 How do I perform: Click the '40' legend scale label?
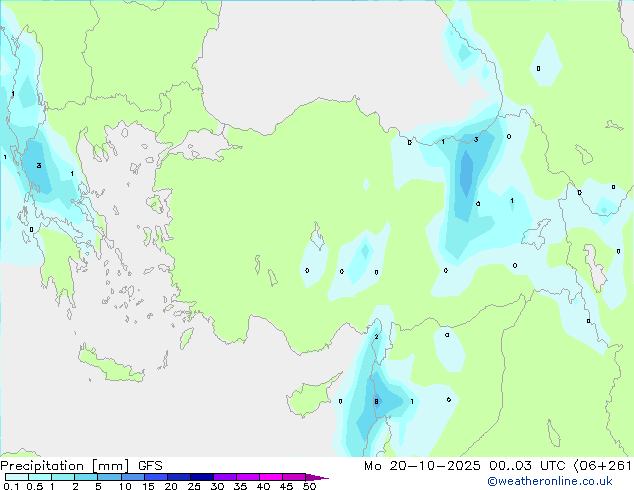(x=263, y=486)
